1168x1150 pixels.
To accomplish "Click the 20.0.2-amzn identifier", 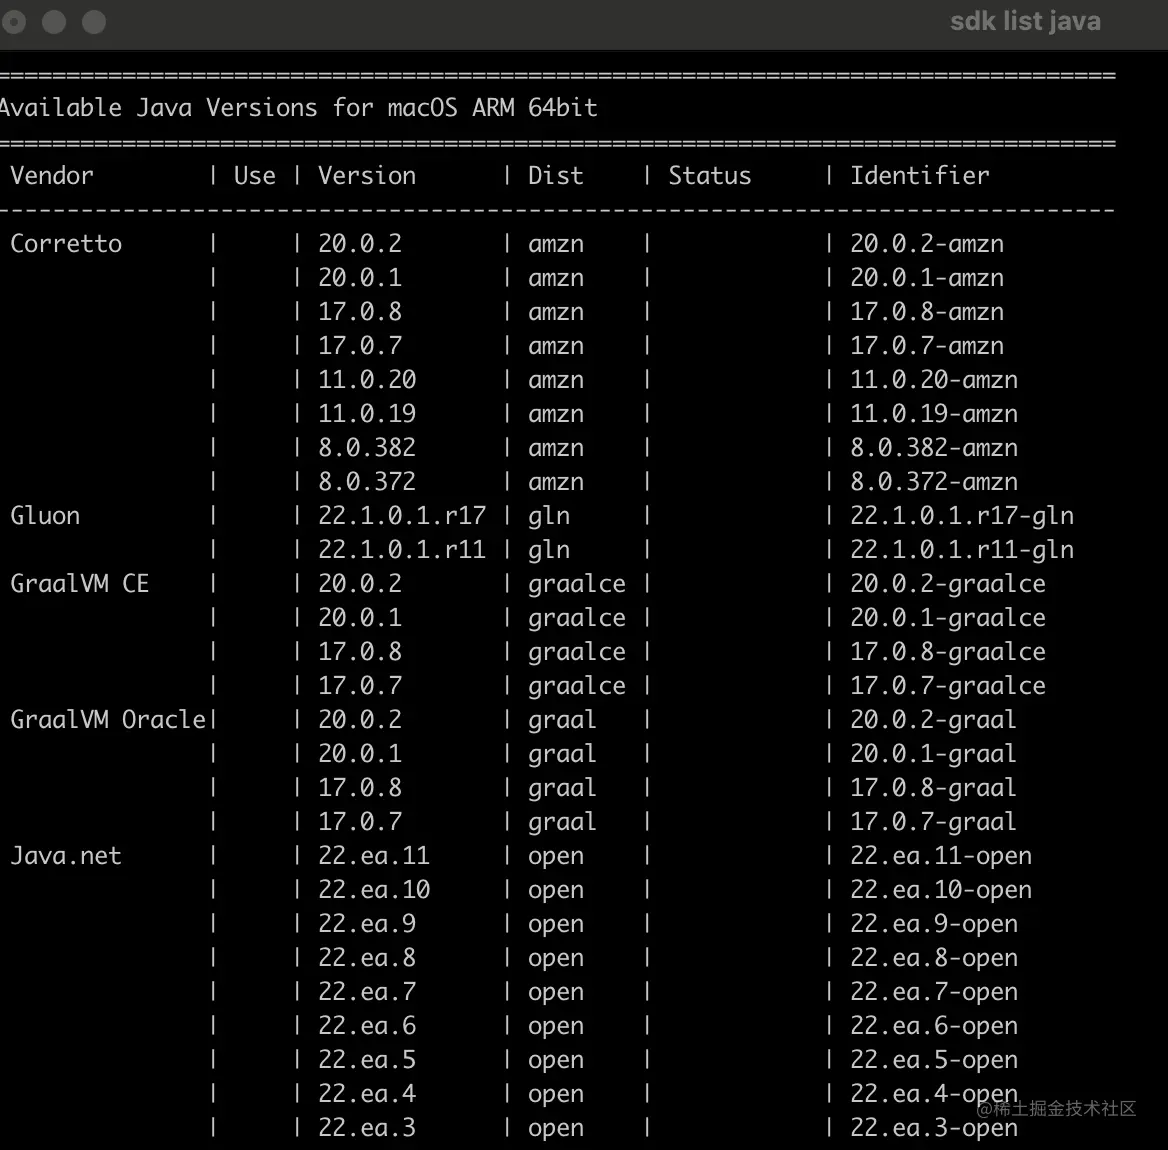I will coord(927,243).
